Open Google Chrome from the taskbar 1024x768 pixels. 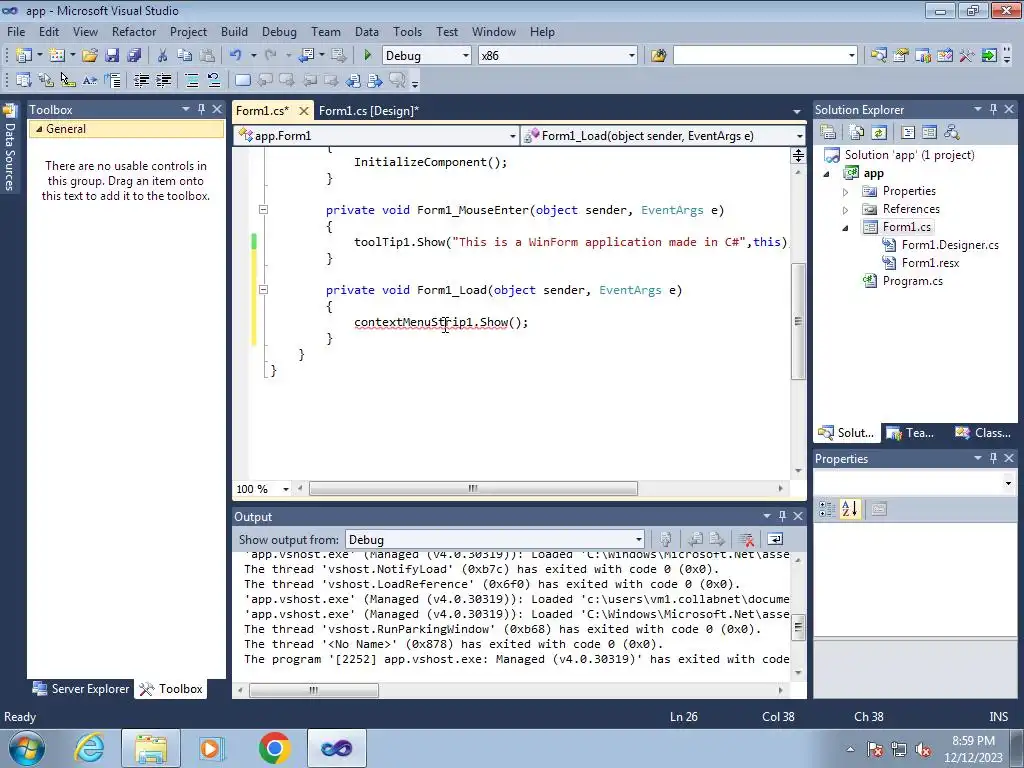(274, 748)
